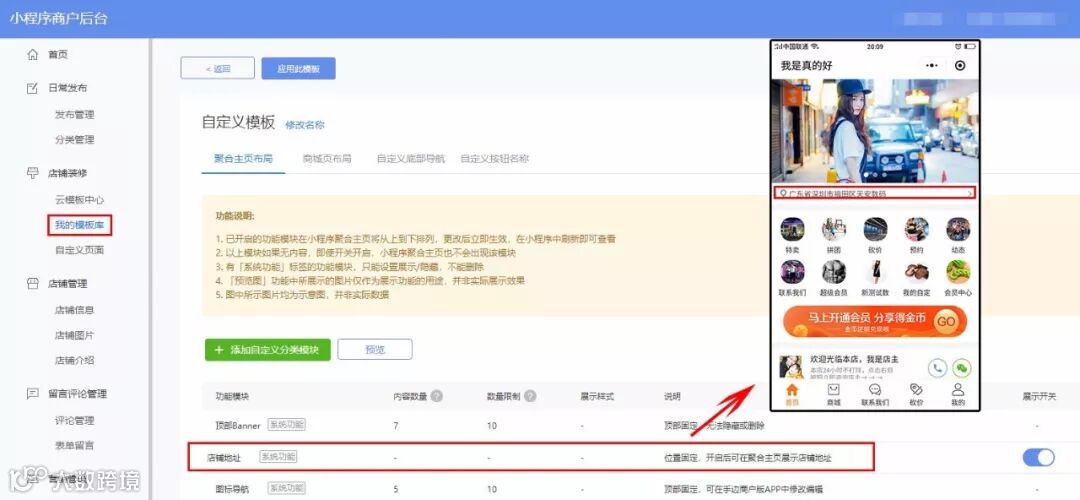This screenshot has height=500, width=1080.
Task: Tap the 商城 tab in preview bottom bar
Action: click(833, 395)
